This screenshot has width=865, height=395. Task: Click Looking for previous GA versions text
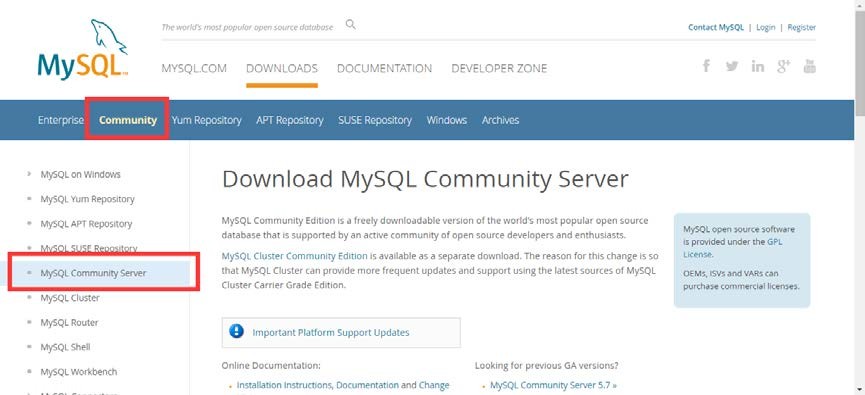(547, 366)
